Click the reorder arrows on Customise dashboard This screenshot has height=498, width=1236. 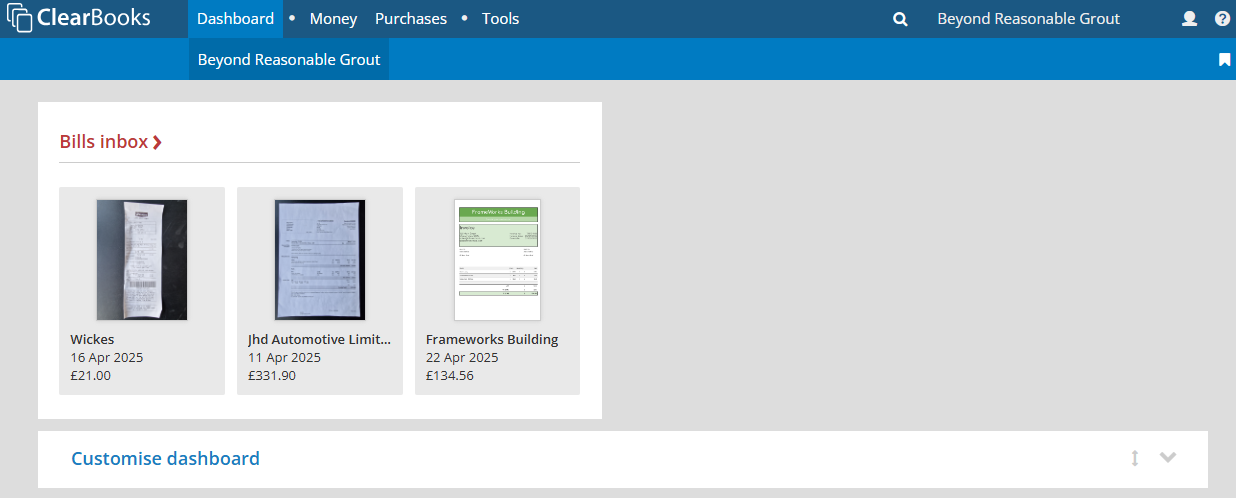click(1135, 458)
